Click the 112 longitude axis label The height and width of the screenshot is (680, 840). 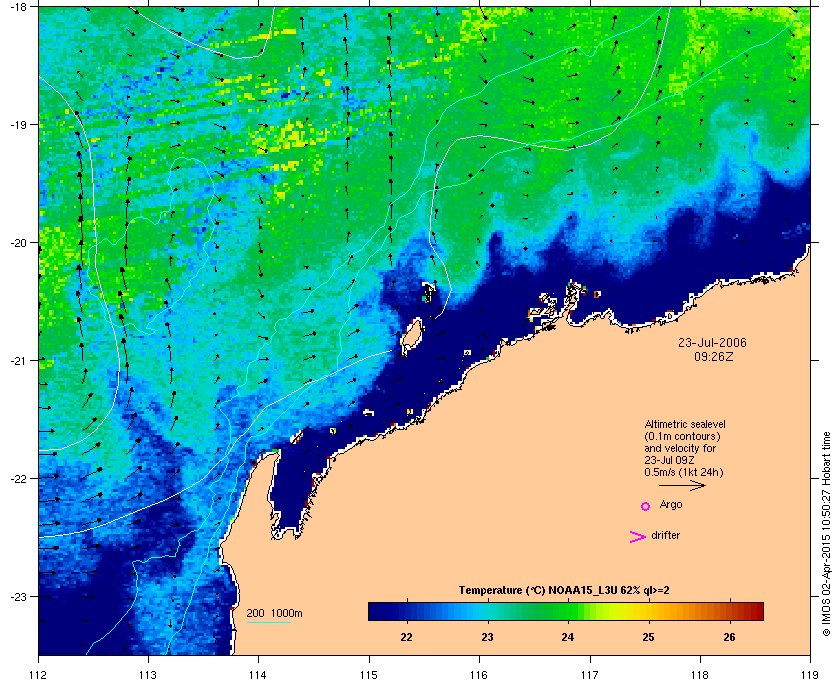tap(39, 675)
